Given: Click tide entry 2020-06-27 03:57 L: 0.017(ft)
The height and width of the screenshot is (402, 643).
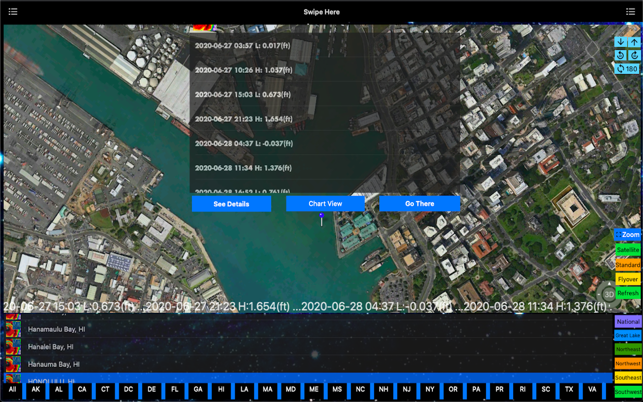Looking at the screenshot, I should click(x=242, y=46).
